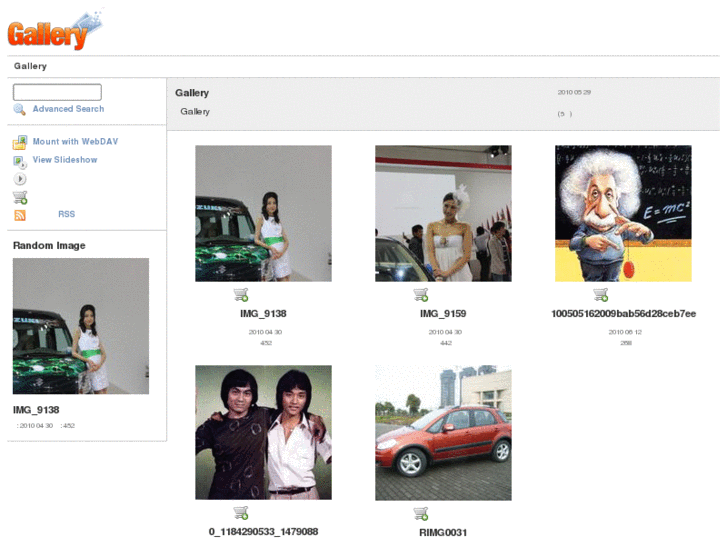The image size is (727, 545).
Task: Open the Gallery breadcrumb link
Action: click(x=30, y=66)
